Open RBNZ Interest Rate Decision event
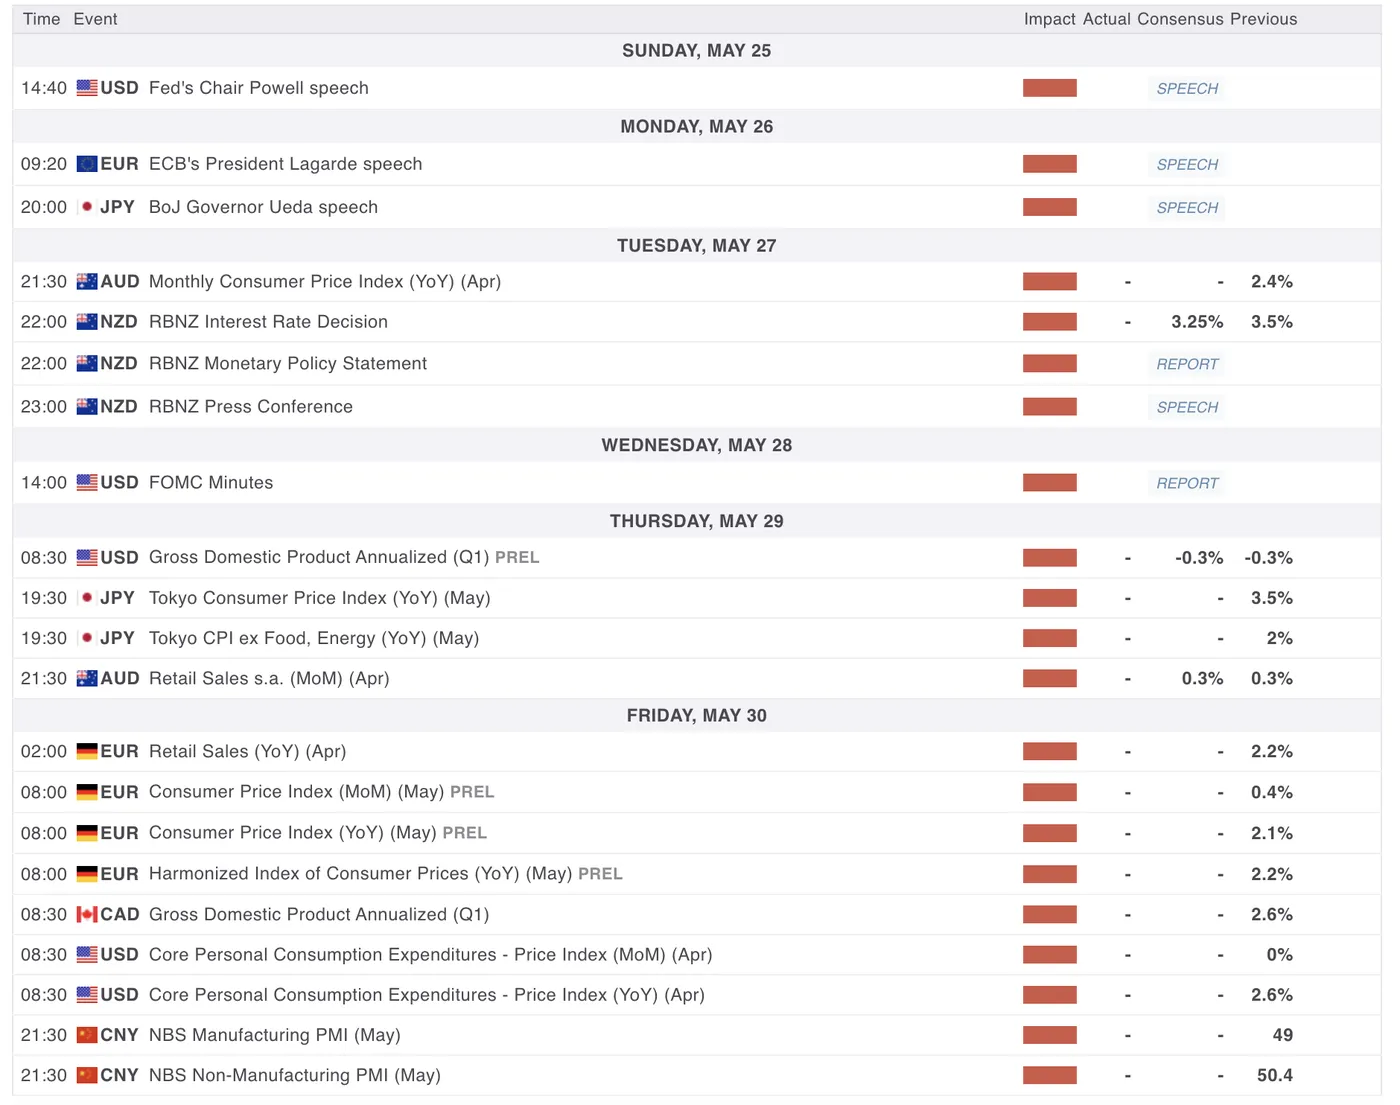The height and width of the screenshot is (1105, 1400). coord(268,322)
